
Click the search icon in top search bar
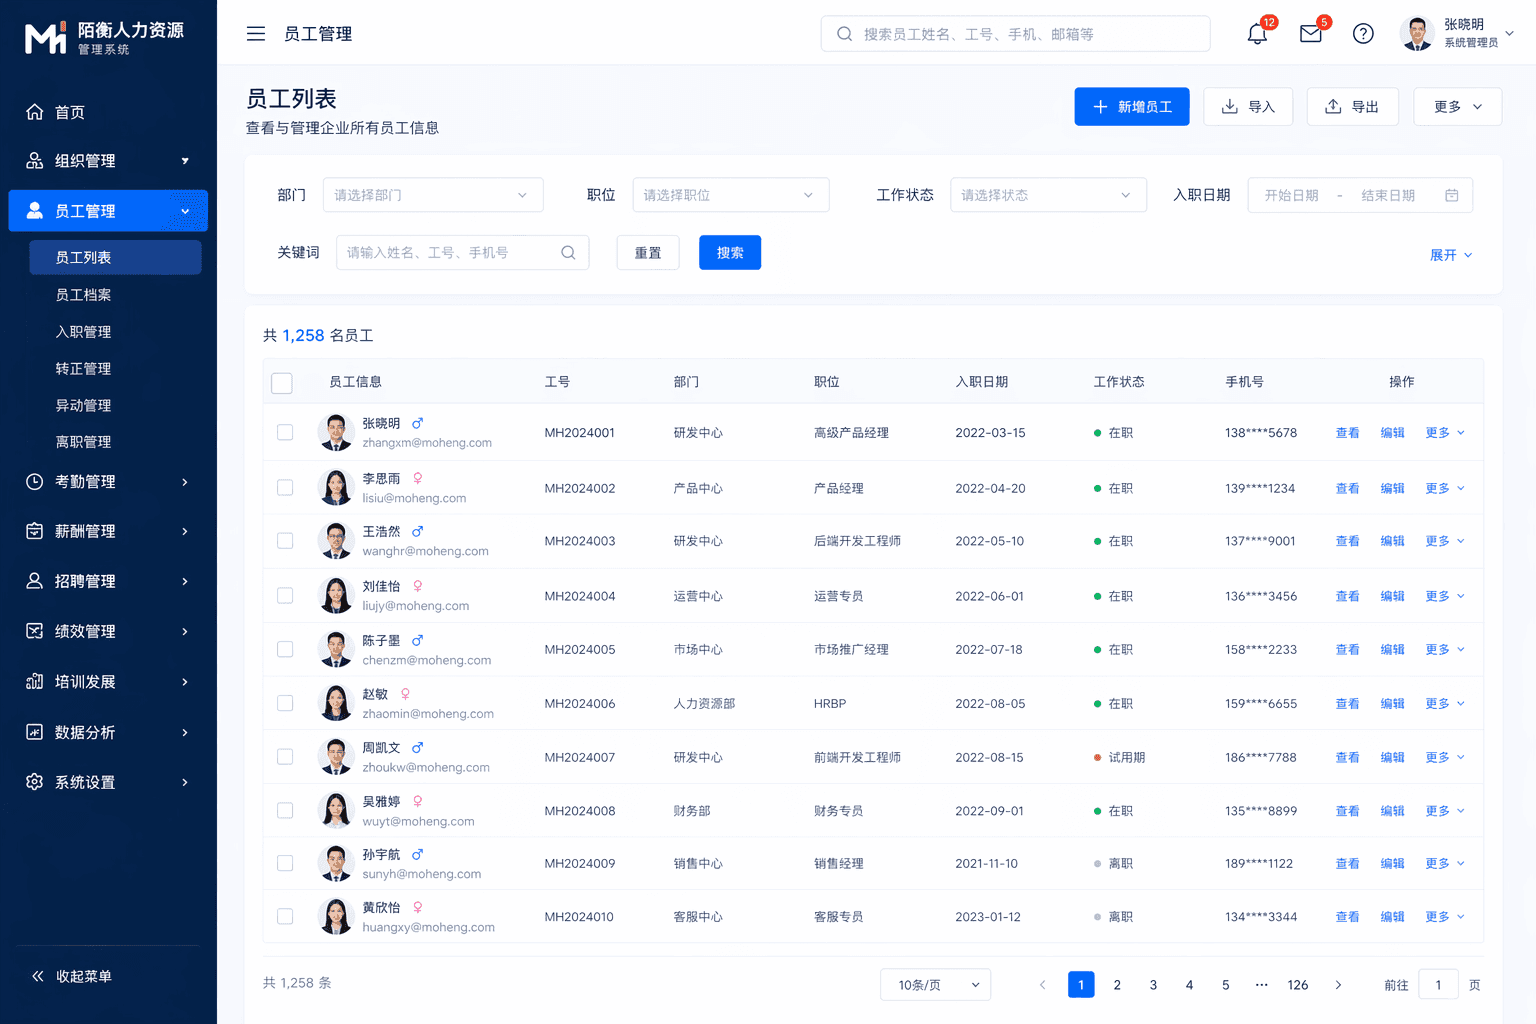click(x=845, y=34)
